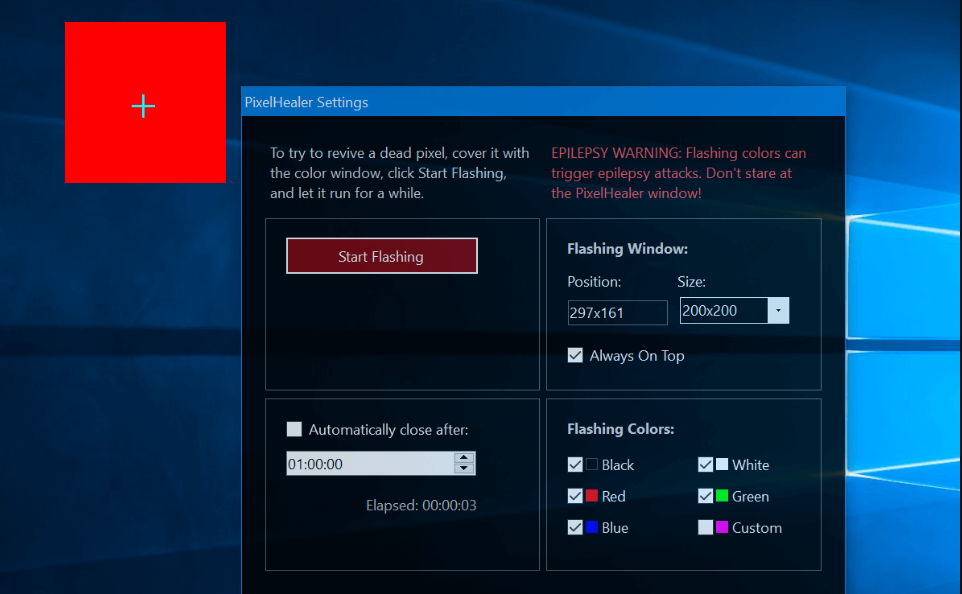Enable the Custom flashing color
The width and height of the screenshot is (962, 594).
pyautogui.click(x=706, y=527)
